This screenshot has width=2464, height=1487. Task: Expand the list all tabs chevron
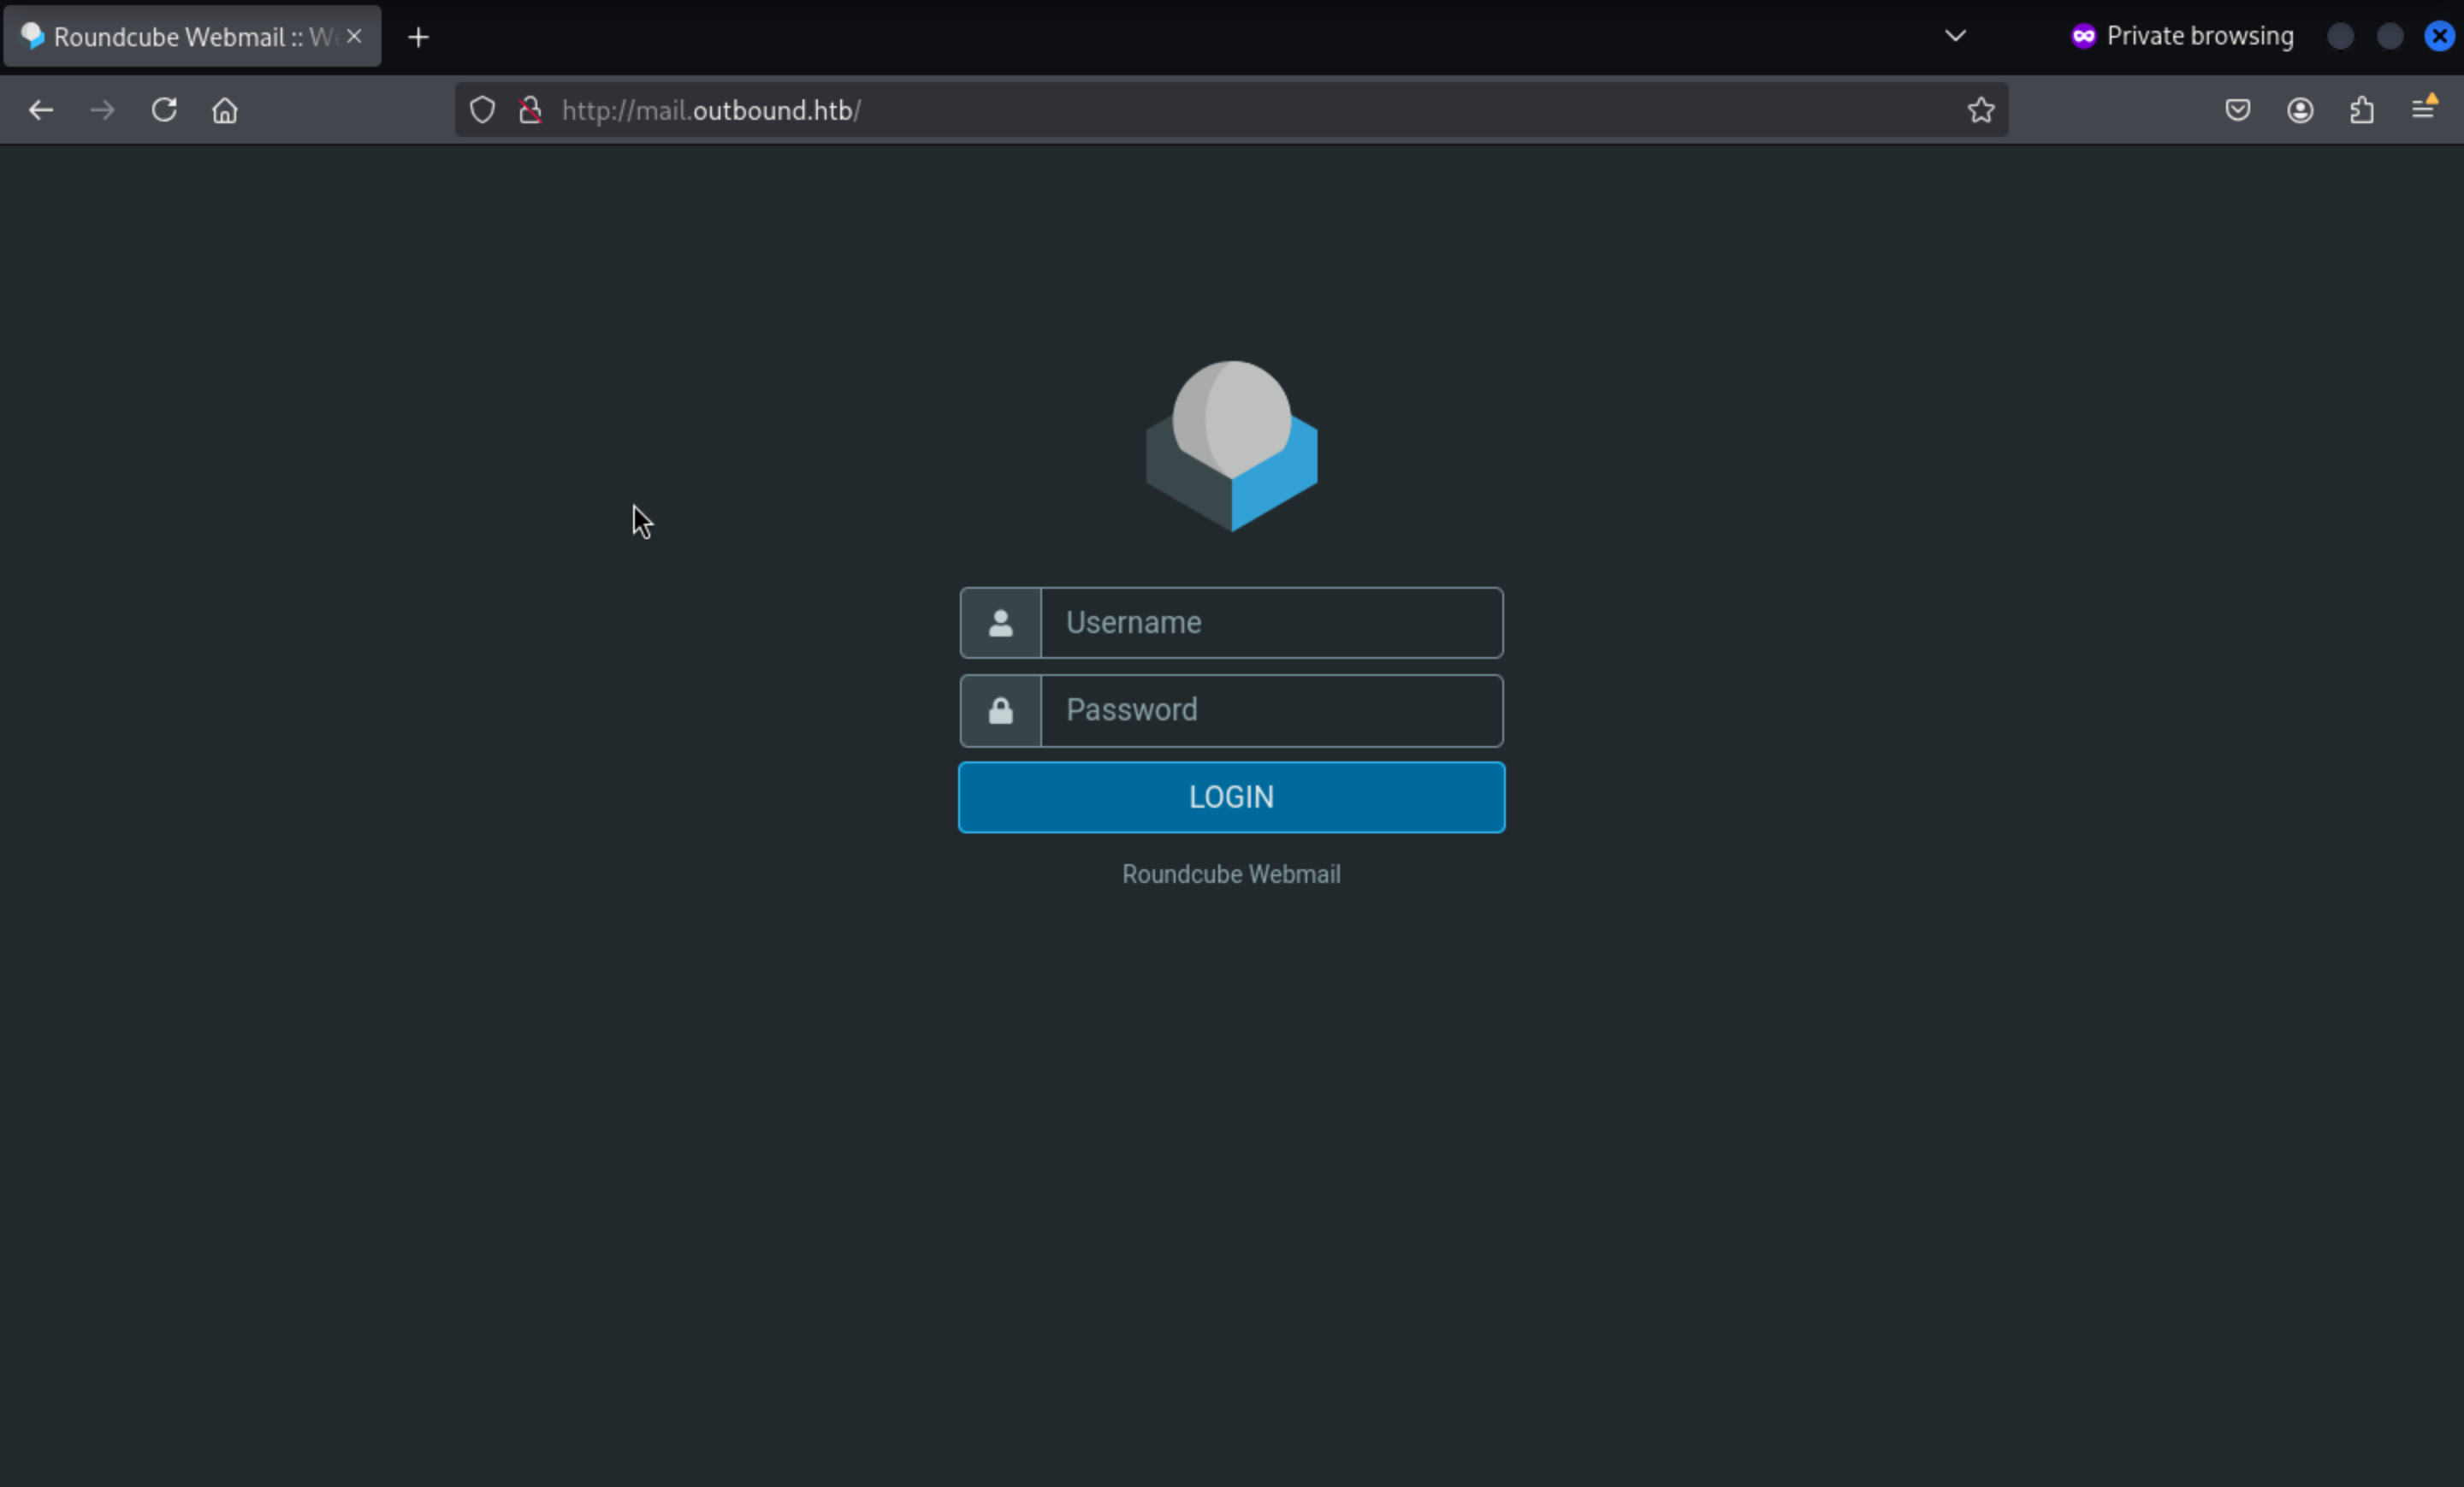(1955, 36)
